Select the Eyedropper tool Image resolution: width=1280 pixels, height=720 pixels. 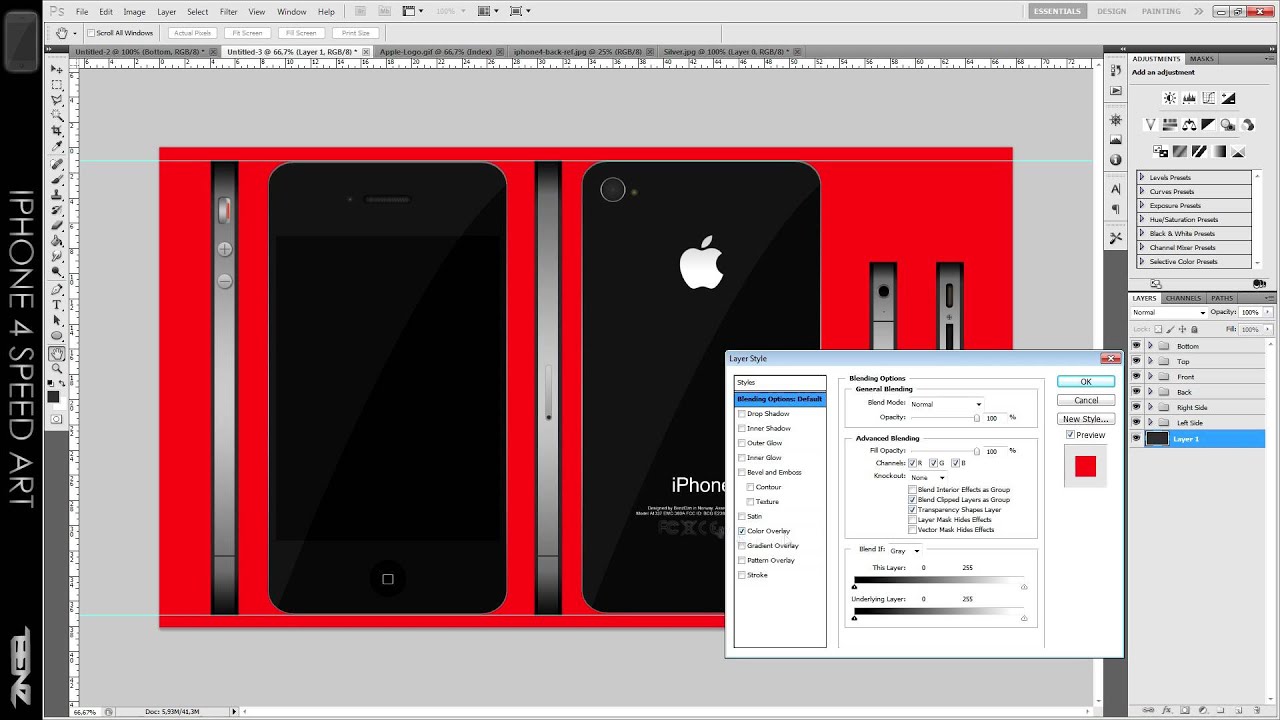tap(57, 146)
